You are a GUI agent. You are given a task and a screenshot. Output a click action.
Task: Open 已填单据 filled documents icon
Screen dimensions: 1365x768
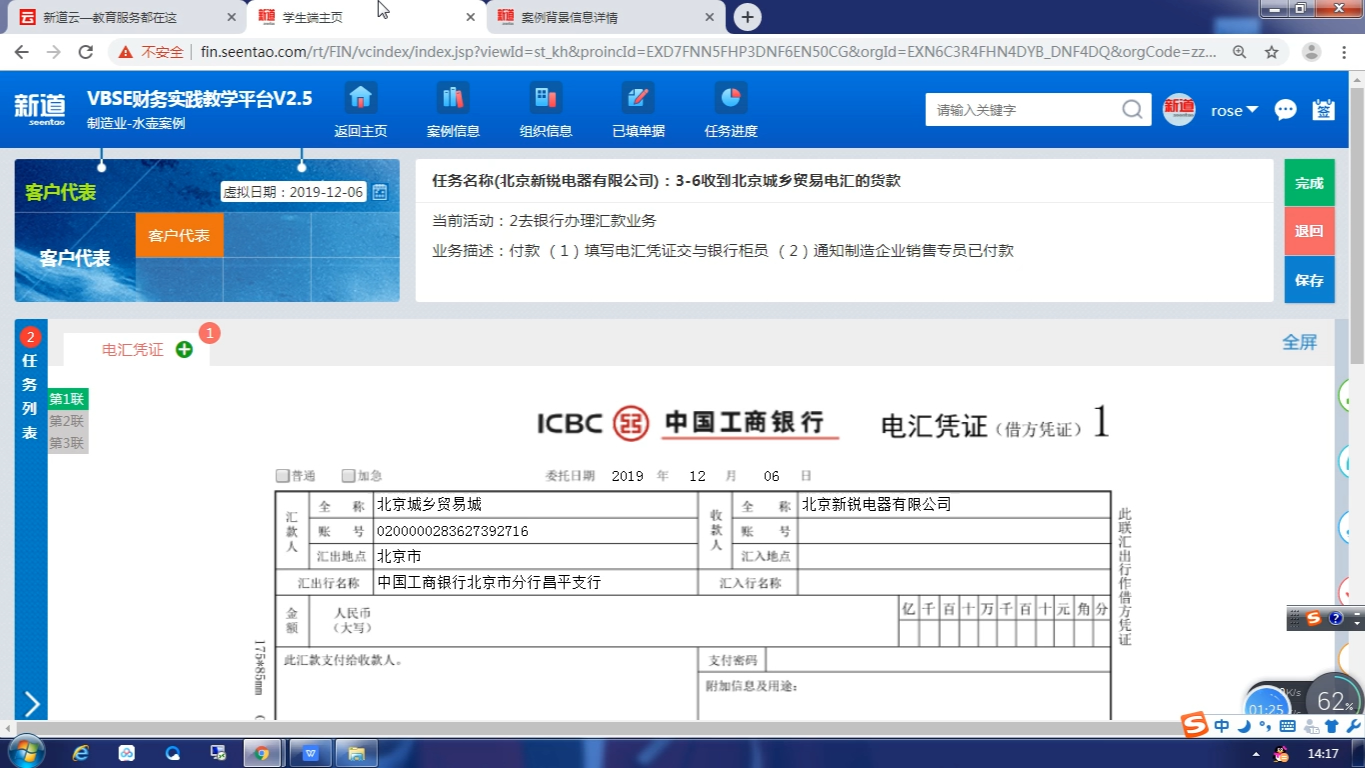[638, 98]
